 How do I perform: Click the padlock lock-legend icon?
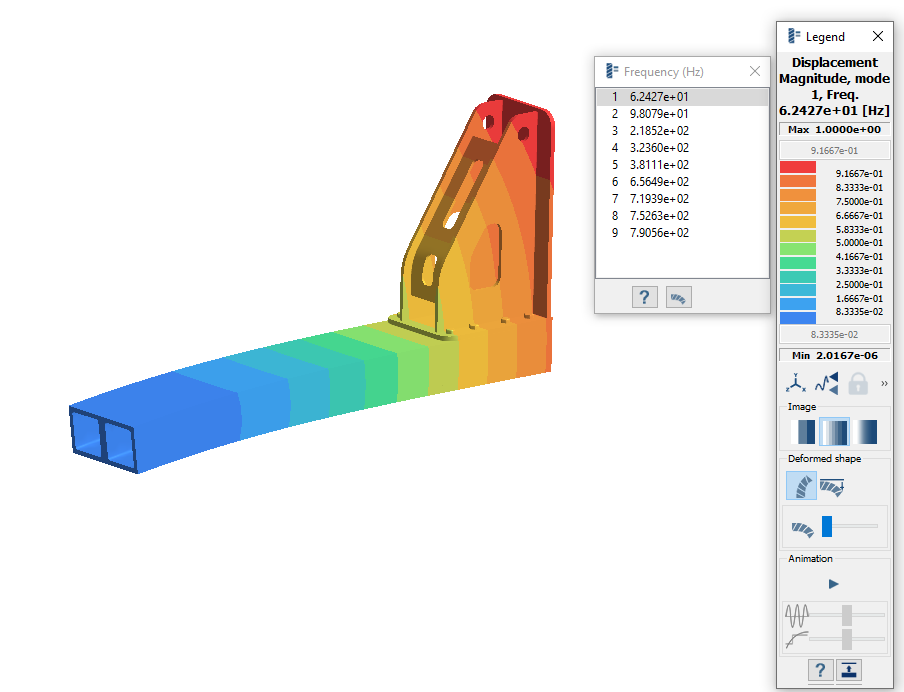click(857, 383)
